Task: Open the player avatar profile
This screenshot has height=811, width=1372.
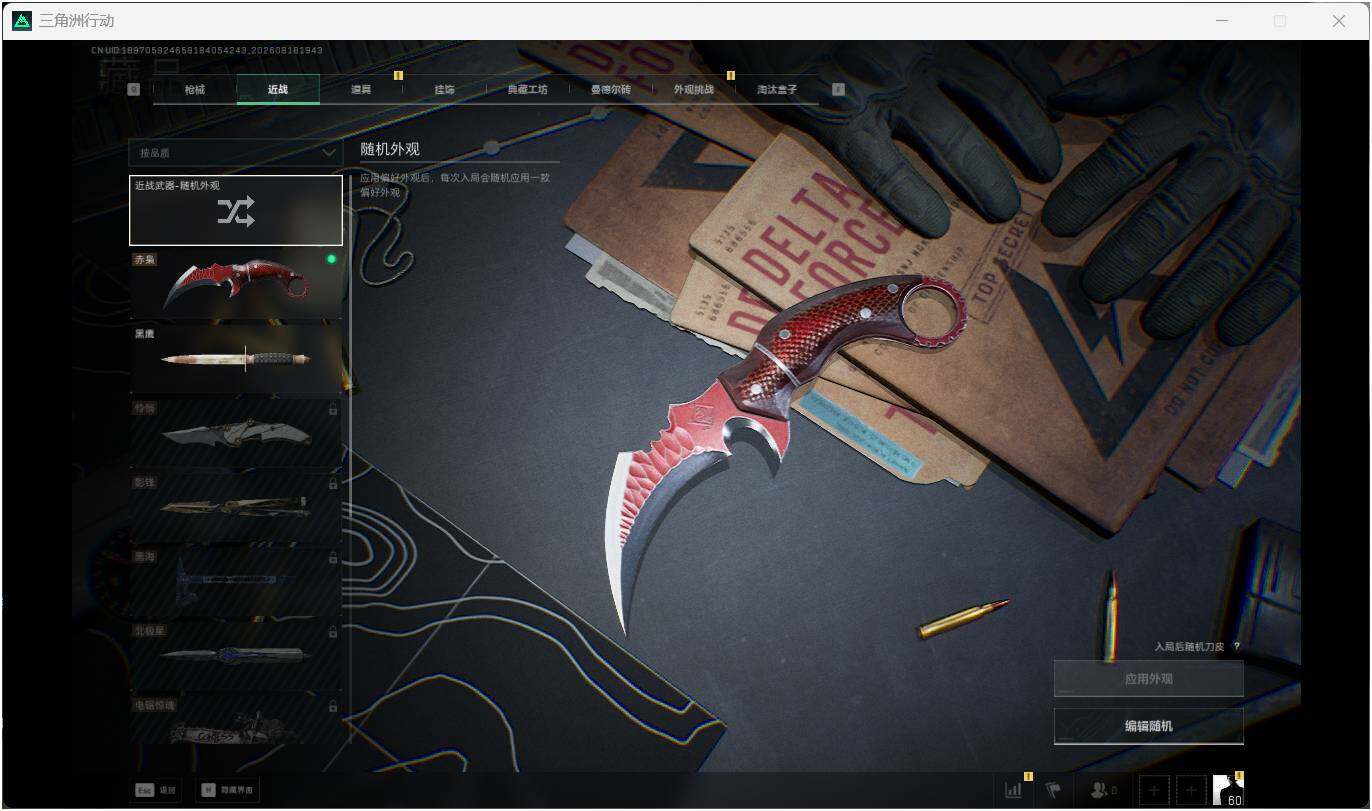Action: 1228,789
